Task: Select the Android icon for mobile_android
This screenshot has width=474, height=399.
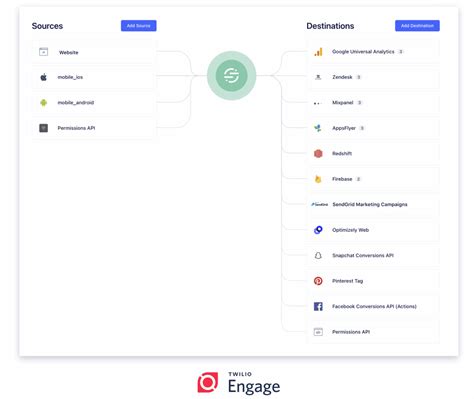Action: click(x=43, y=103)
